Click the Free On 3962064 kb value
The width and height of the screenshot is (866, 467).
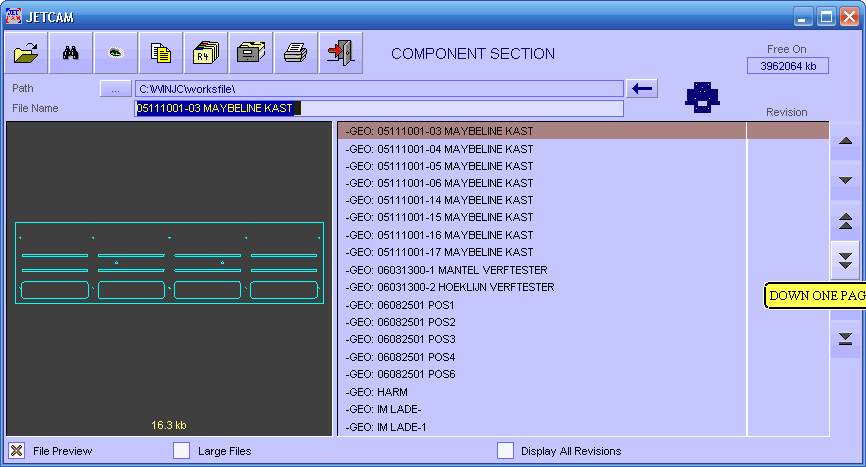(788, 66)
